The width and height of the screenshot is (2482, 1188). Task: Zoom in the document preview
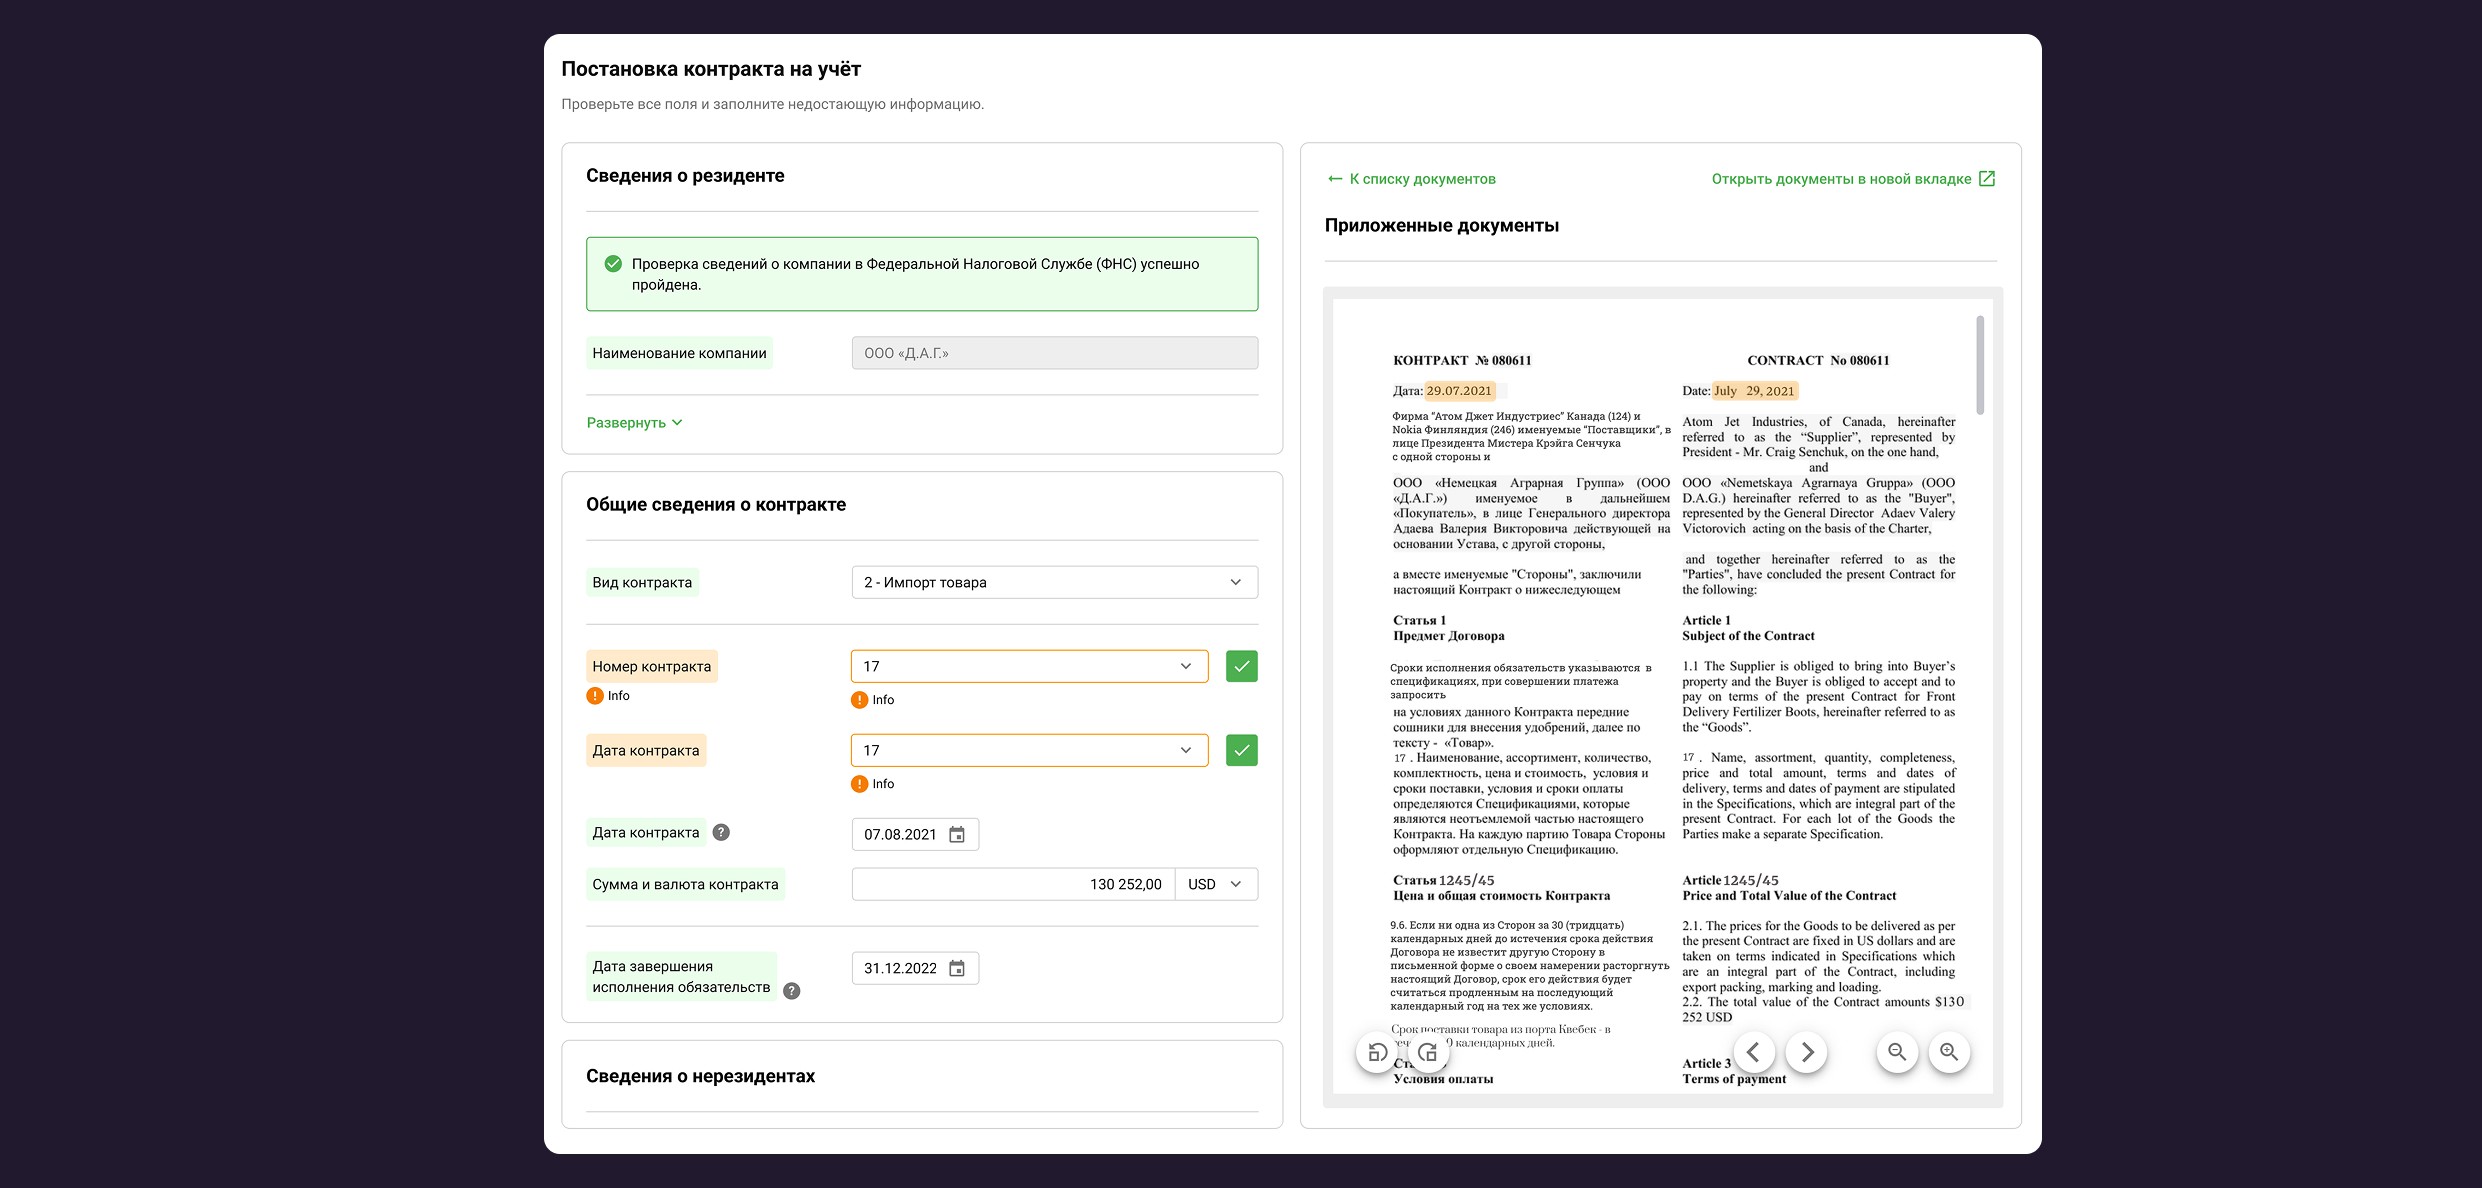pyautogui.click(x=1949, y=1052)
